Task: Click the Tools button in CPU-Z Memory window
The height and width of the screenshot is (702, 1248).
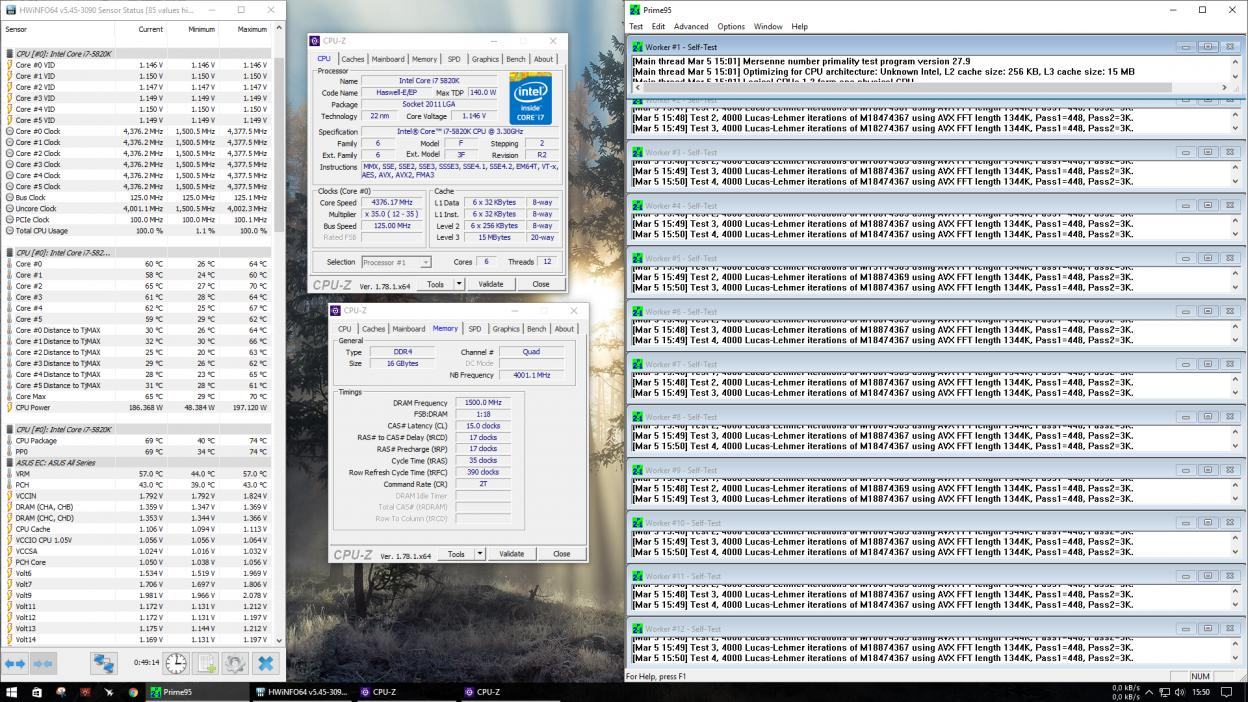Action: 456,554
